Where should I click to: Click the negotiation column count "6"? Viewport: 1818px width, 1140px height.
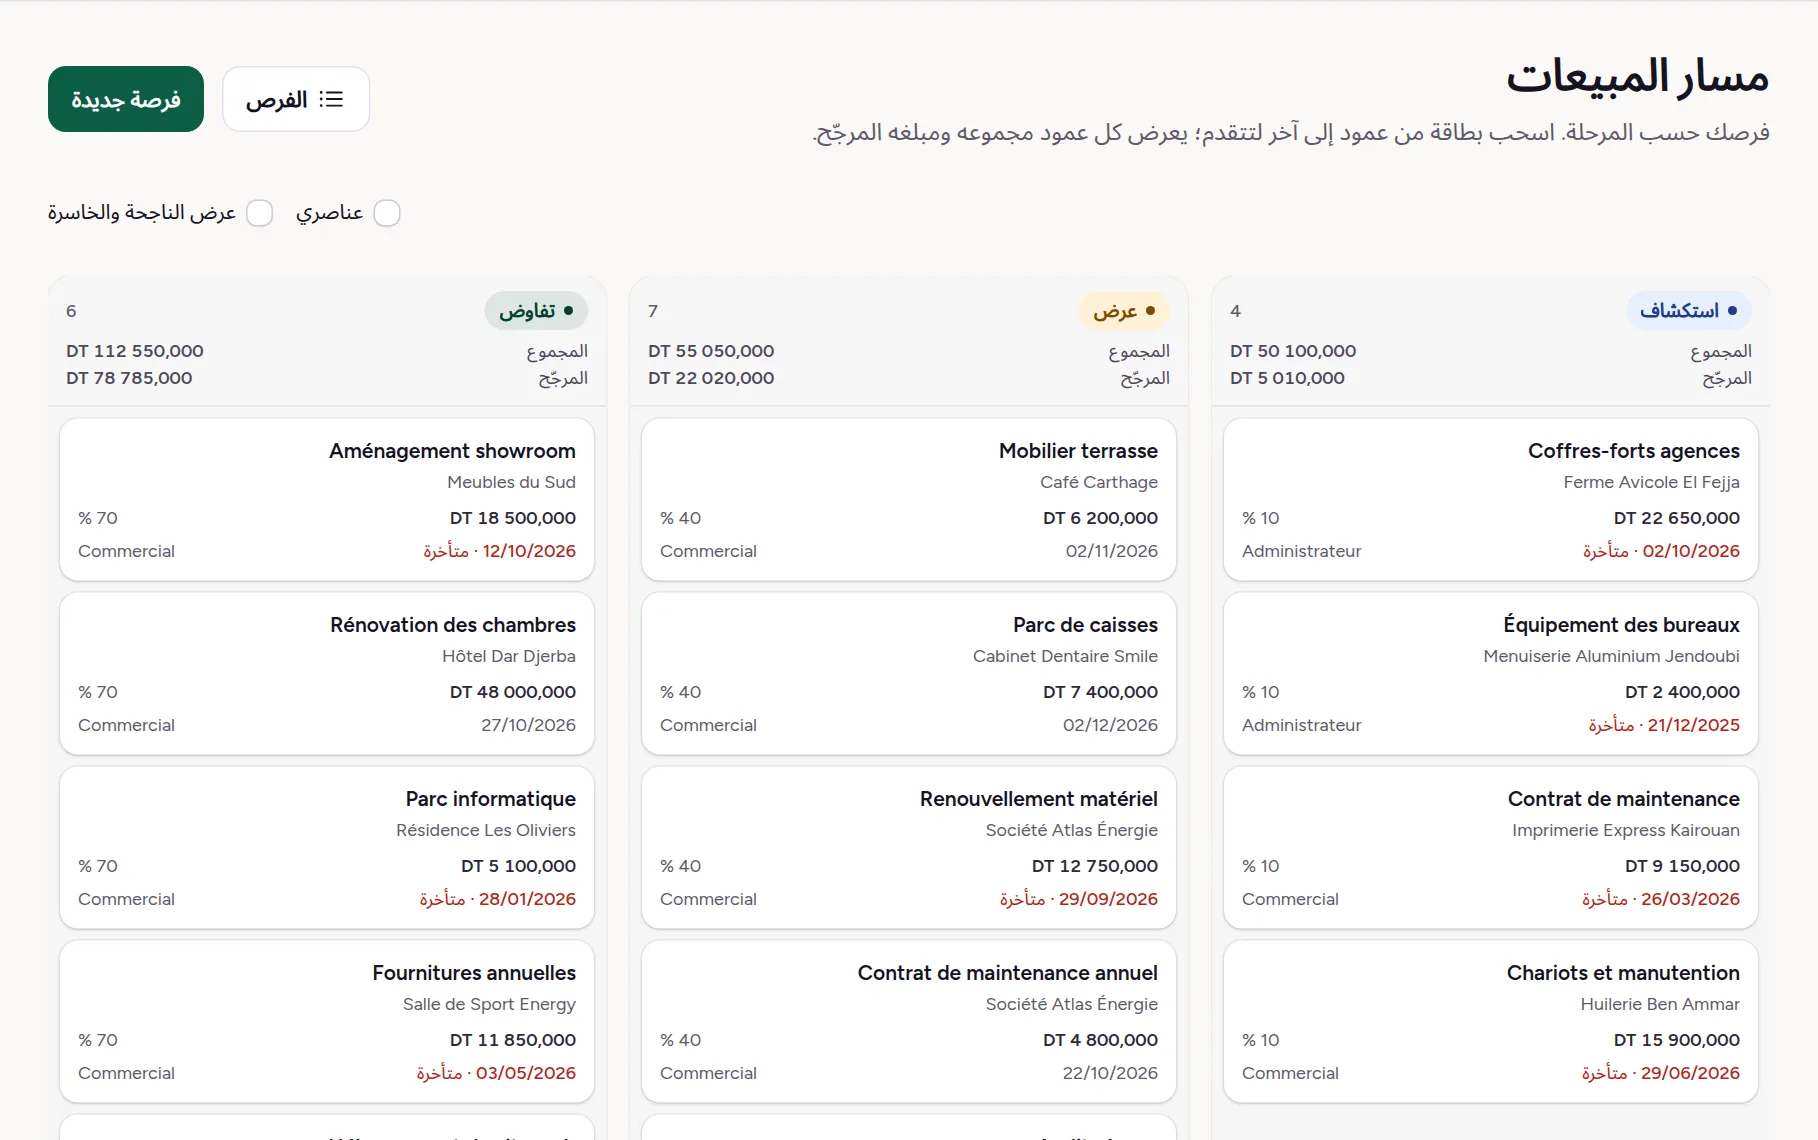pos(71,311)
